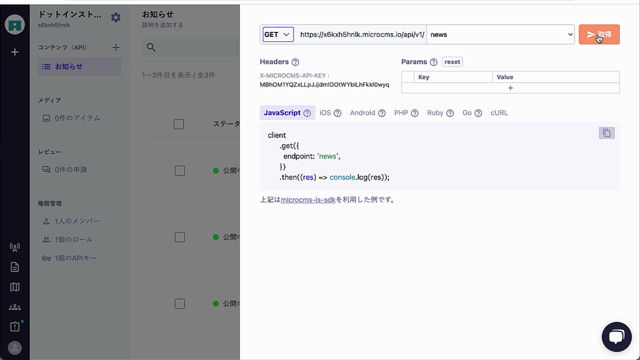The width and height of the screenshot is (640, 360).
Task: Open media 0件のアイテム entry
Action: [x=71, y=118]
